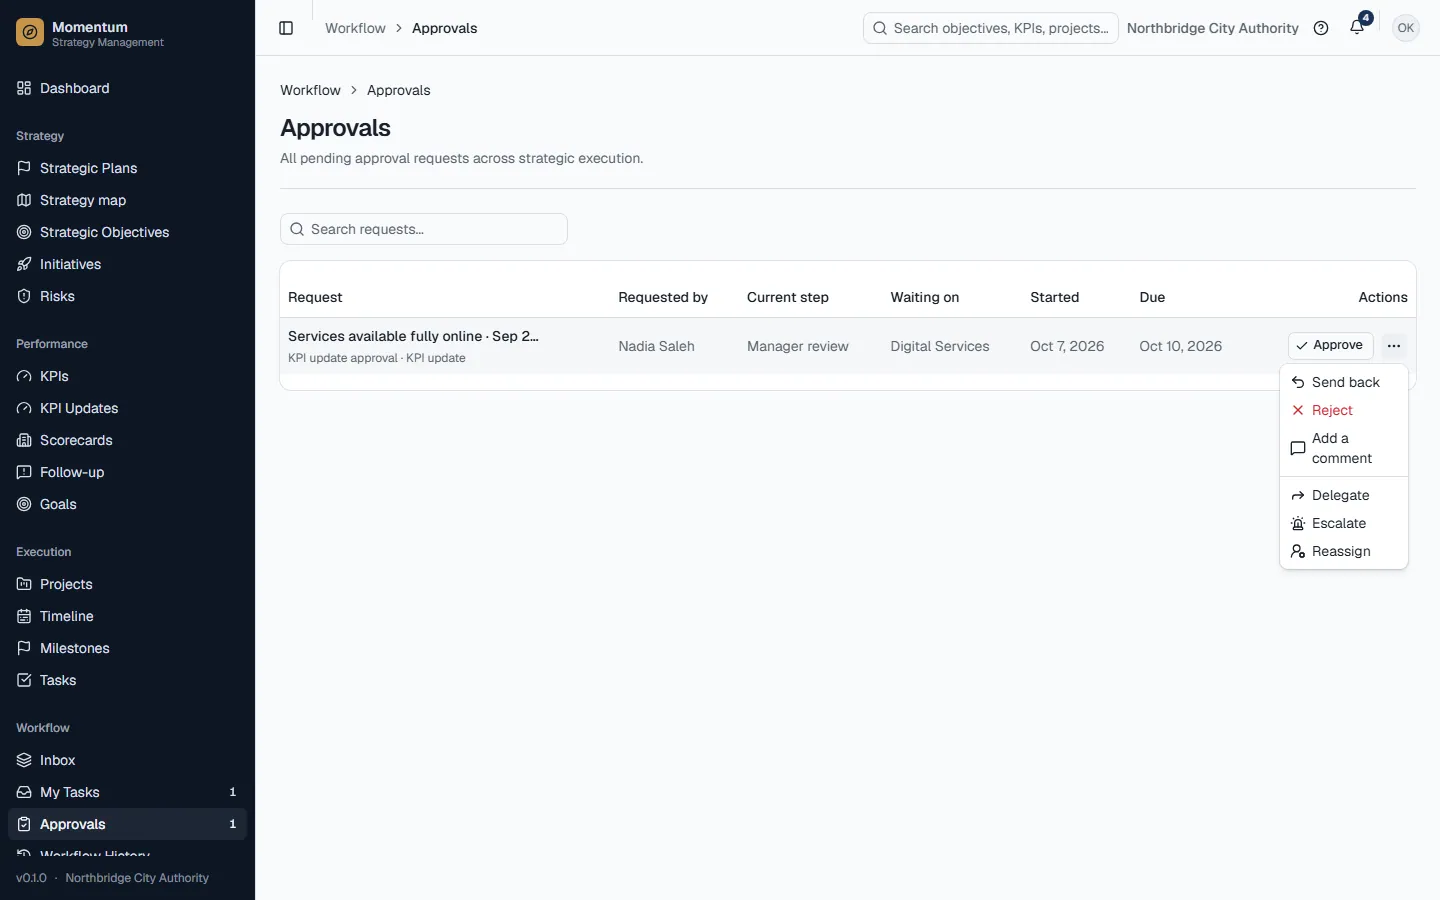Focus the global search objectives field

click(x=991, y=28)
